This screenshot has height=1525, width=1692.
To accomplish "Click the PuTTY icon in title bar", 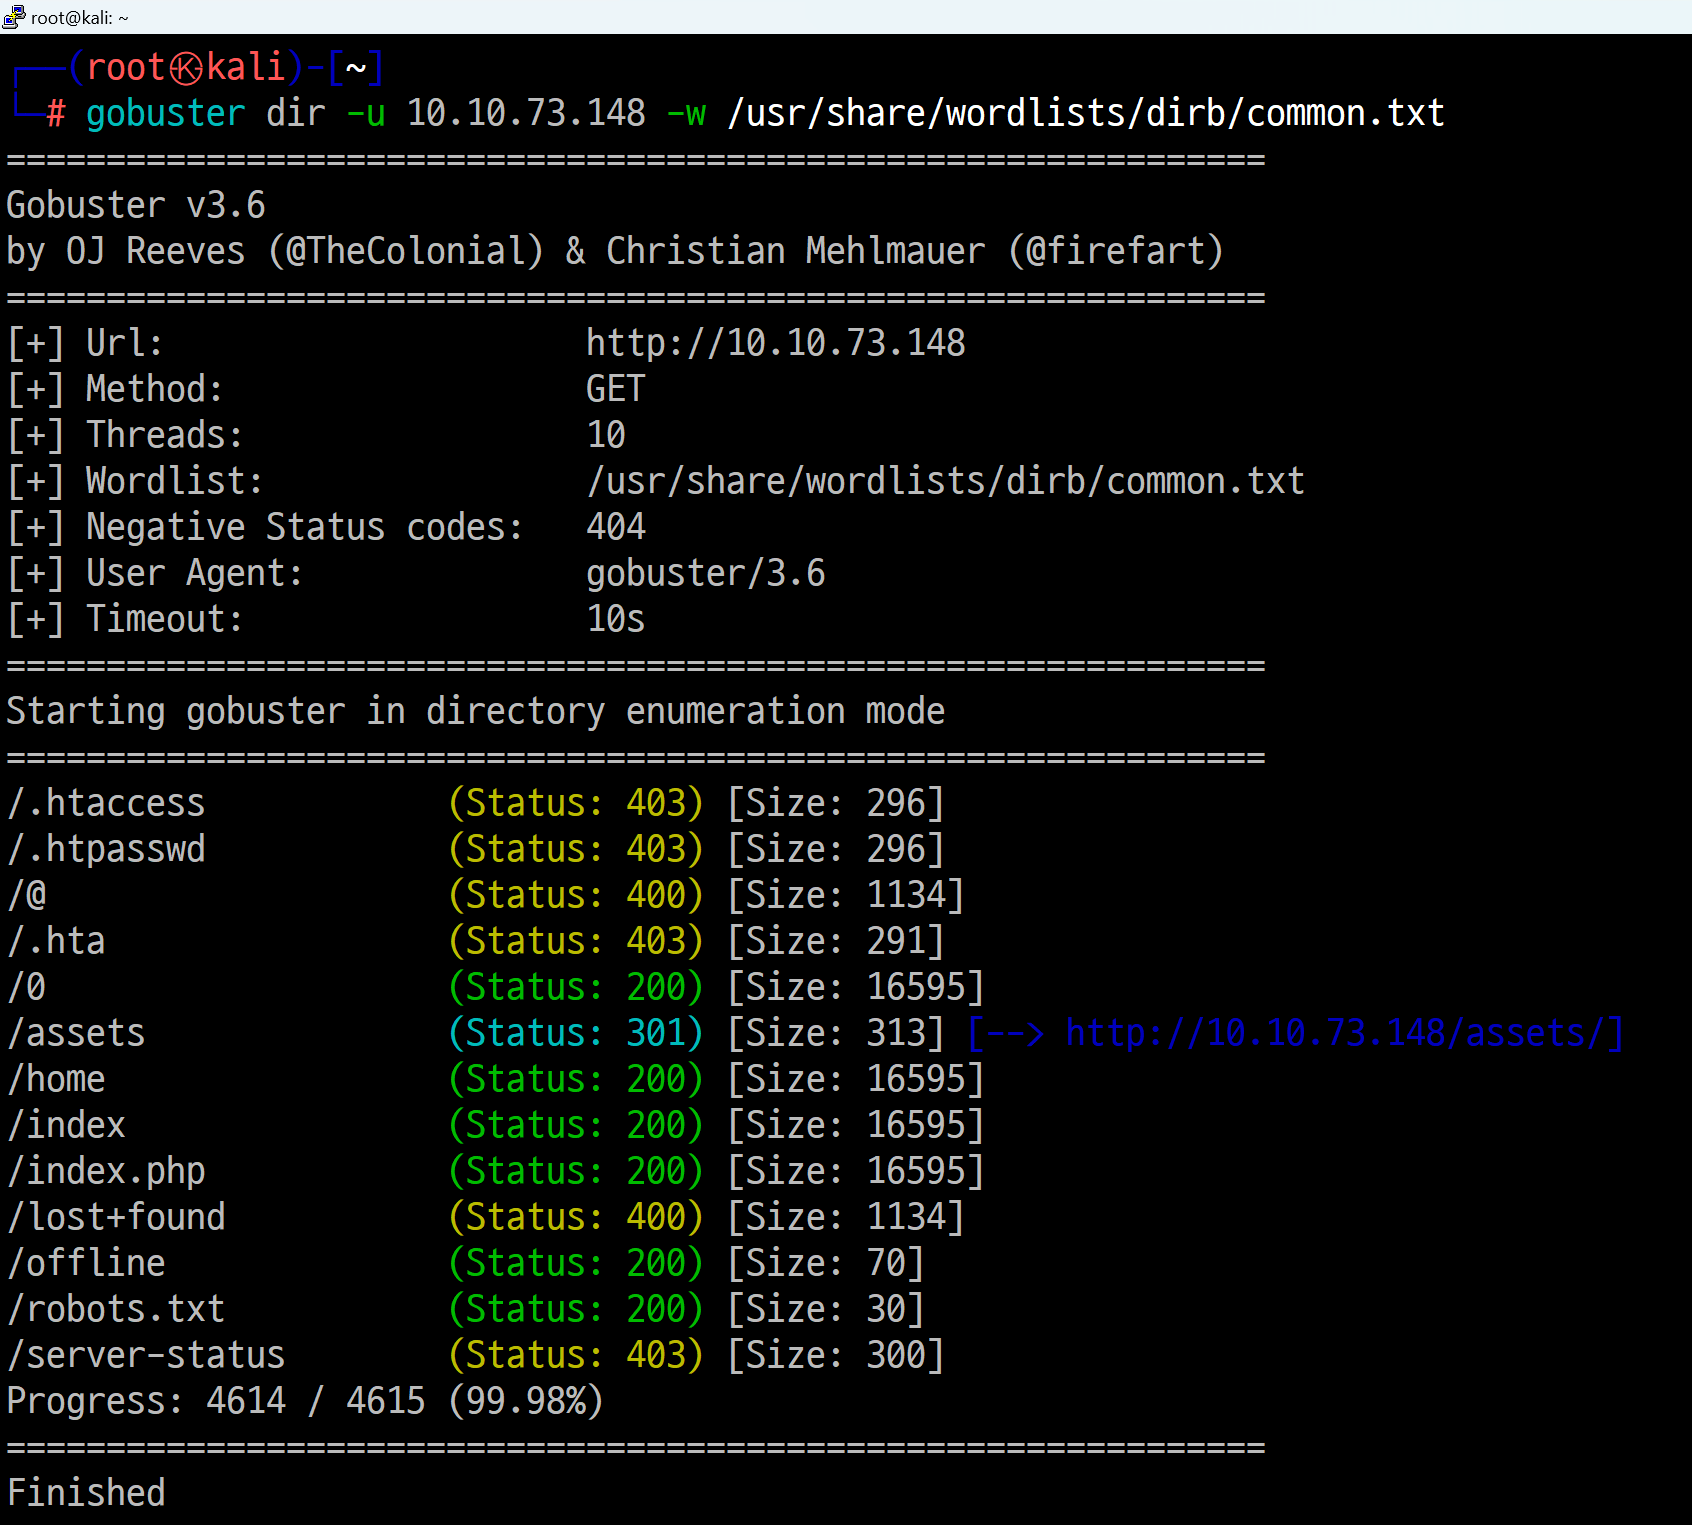I will (13, 16).
